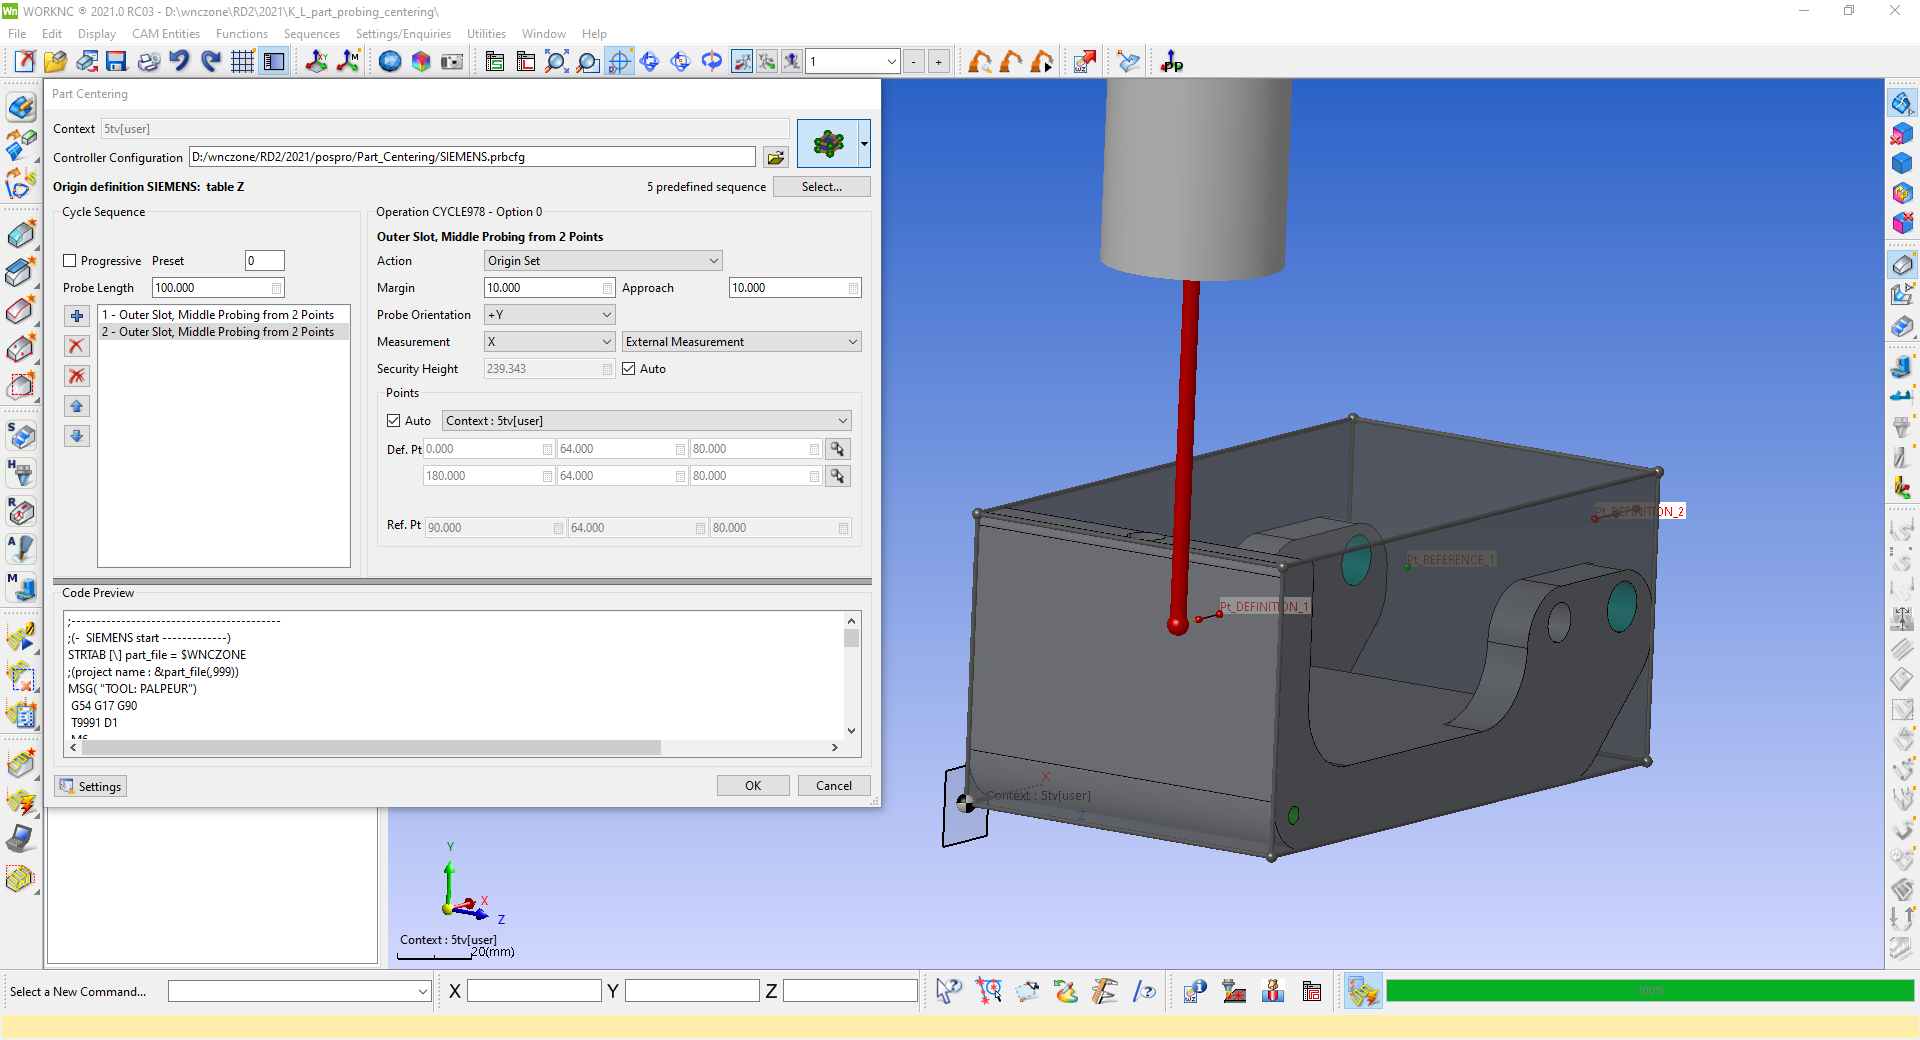Viewport: 1920px width, 1040px height.
Task: Toggle the Progressive checkbox
Action: pos(70,261)
